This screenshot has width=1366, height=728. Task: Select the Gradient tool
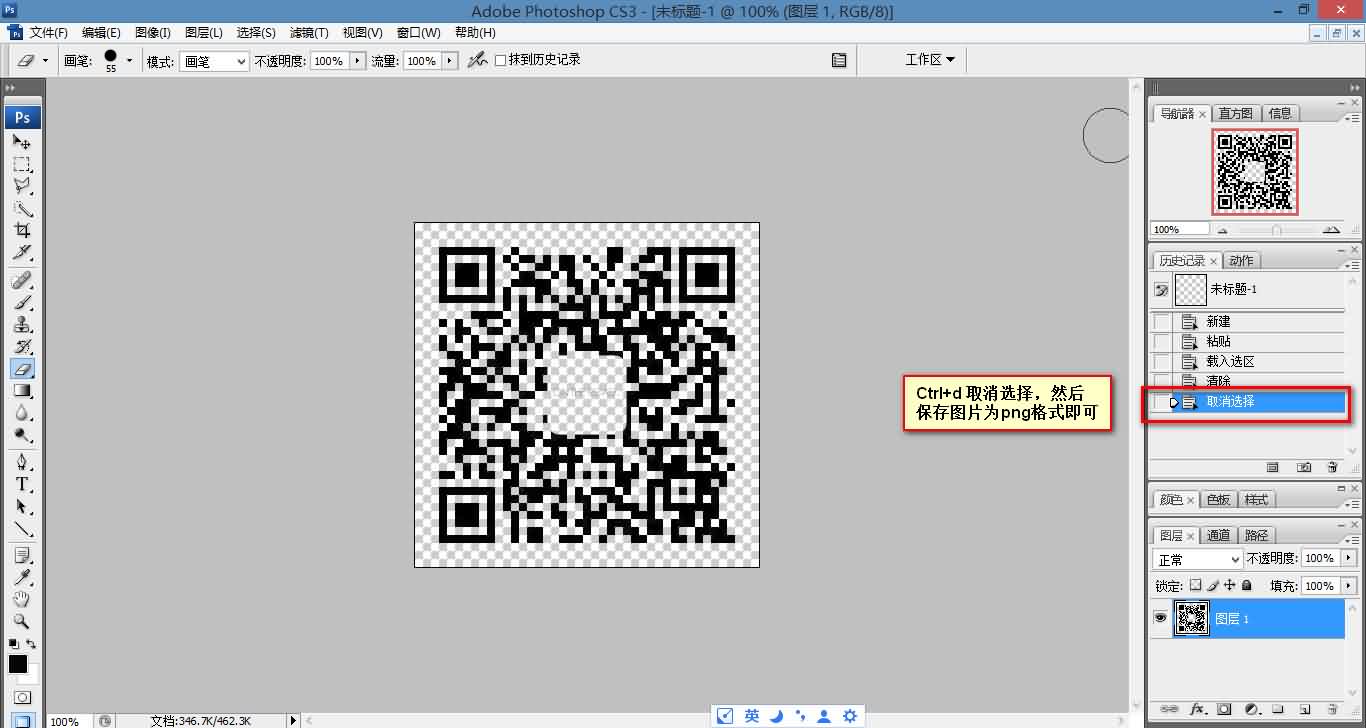(x=22, y=390)
